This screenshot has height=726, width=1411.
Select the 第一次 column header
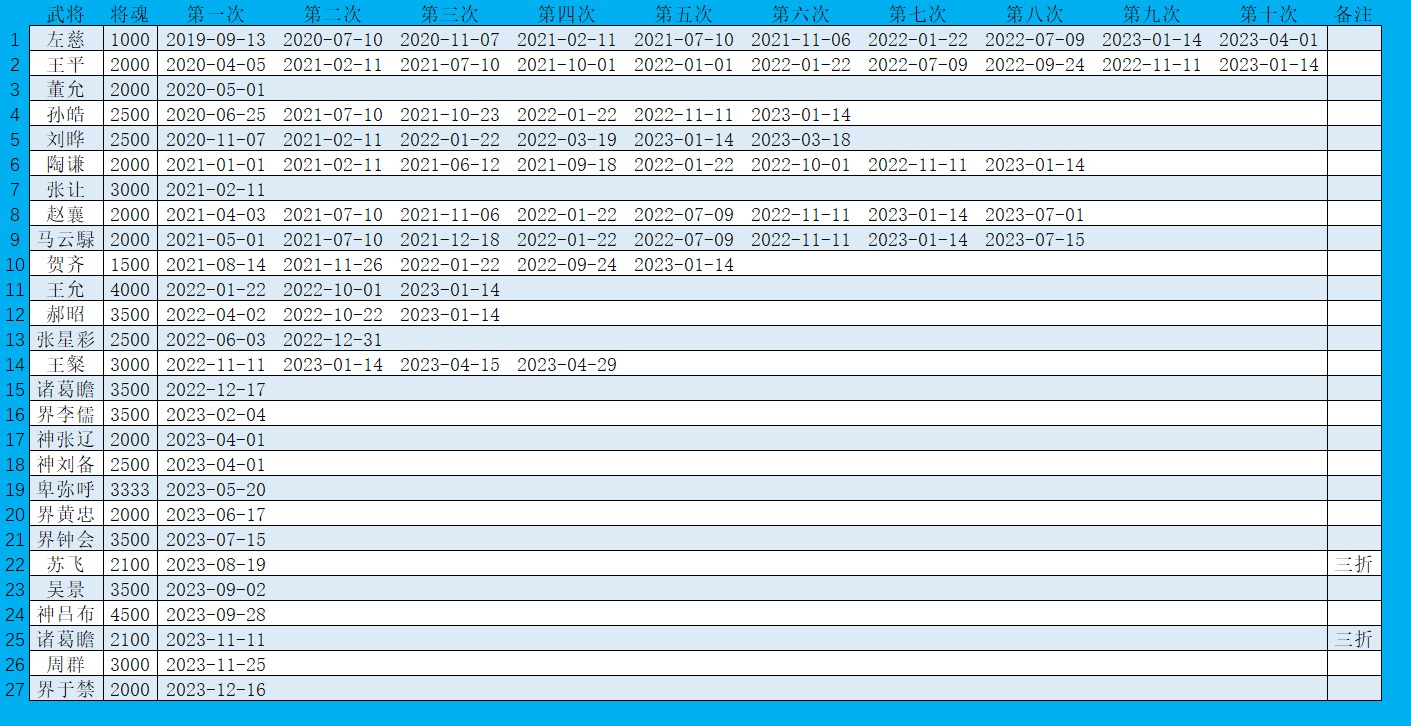click(216, 14)
